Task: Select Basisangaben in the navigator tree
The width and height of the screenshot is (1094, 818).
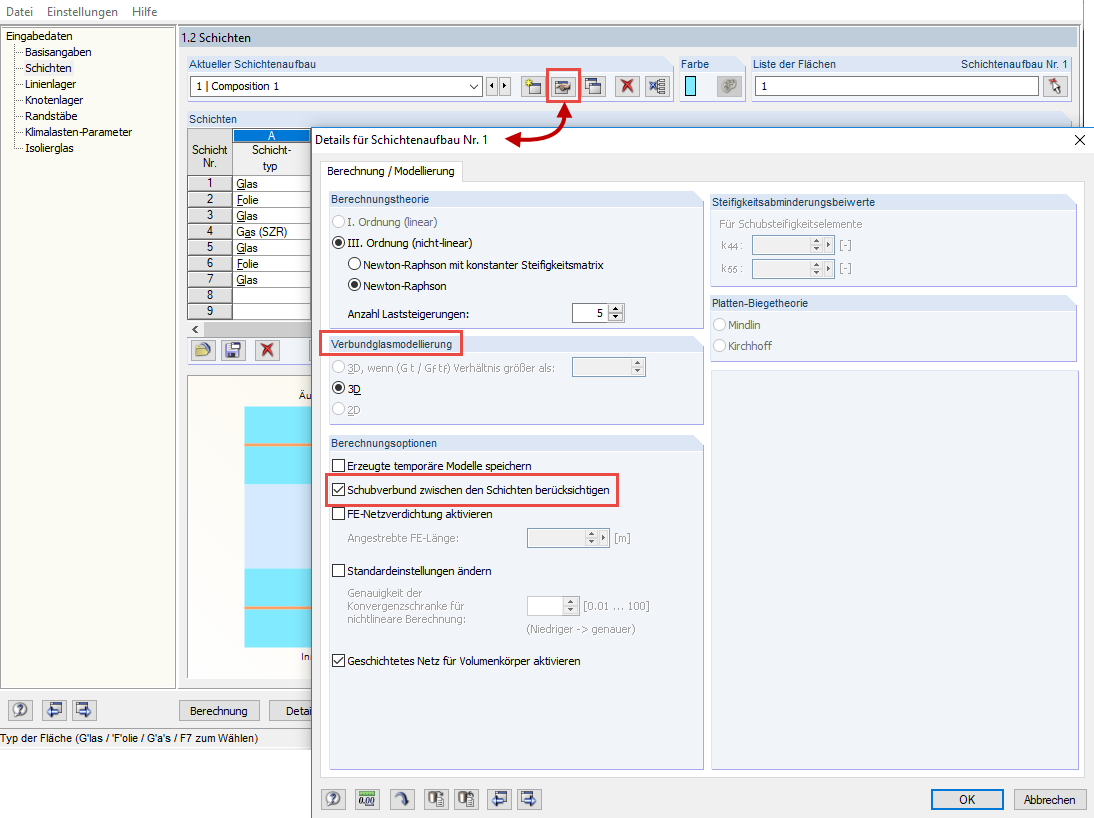Action: (58, 52)
